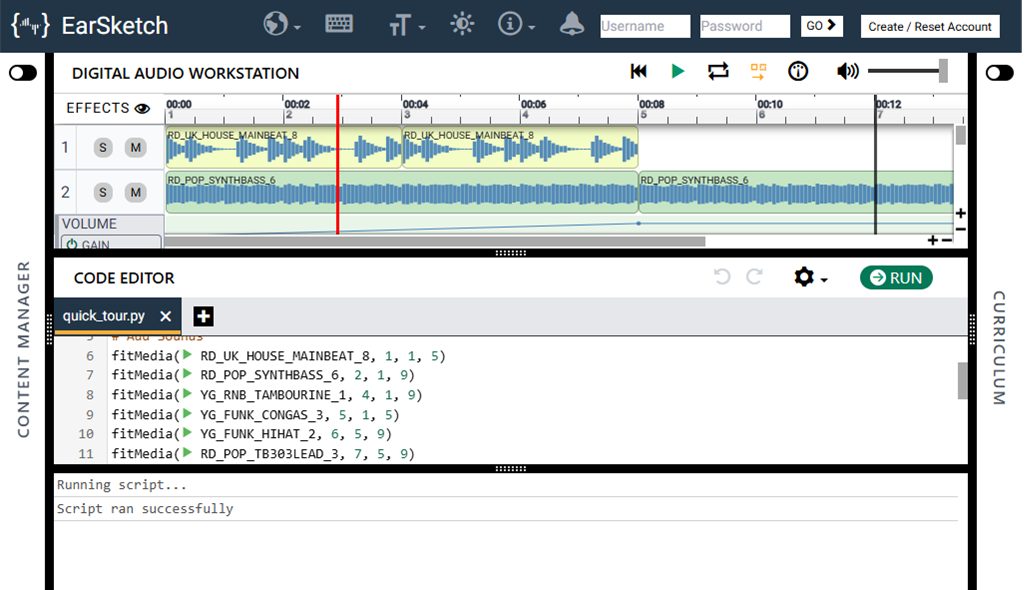Adjust the master volume slider
Viewport: 1032px width, 590px height.
click(x=908, y=71)
